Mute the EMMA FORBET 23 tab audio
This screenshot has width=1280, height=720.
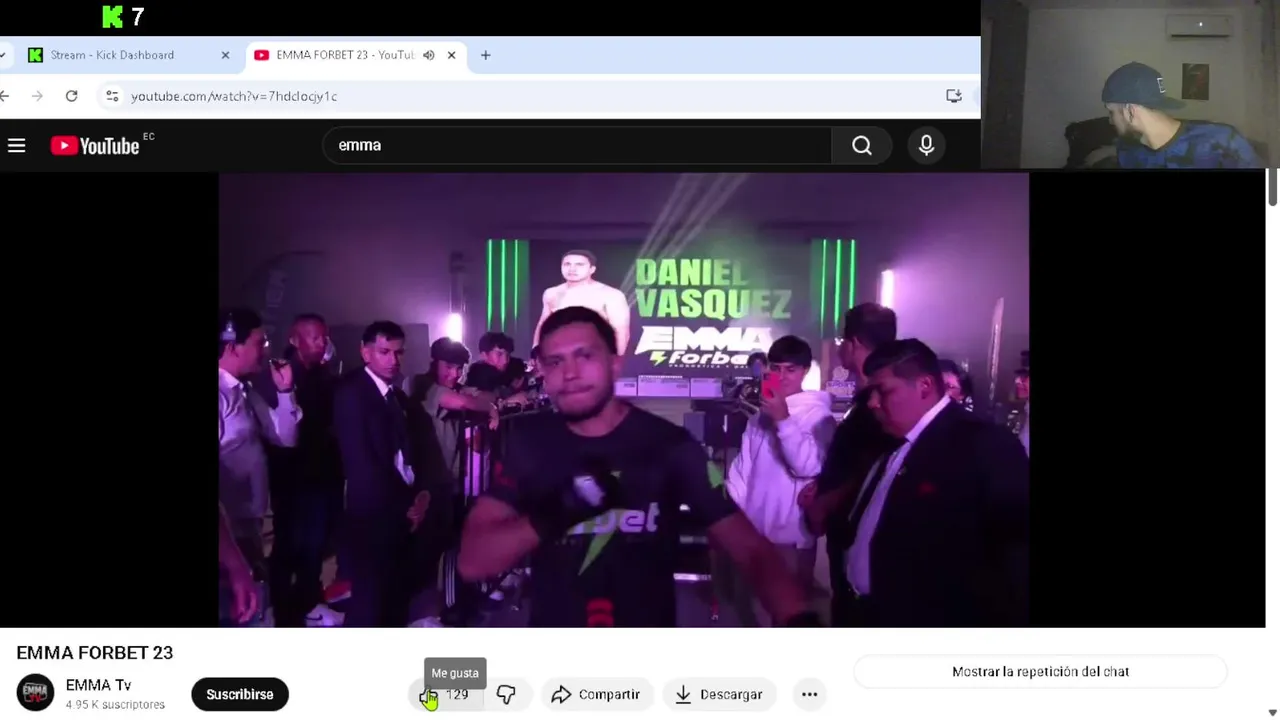[429, 55]
